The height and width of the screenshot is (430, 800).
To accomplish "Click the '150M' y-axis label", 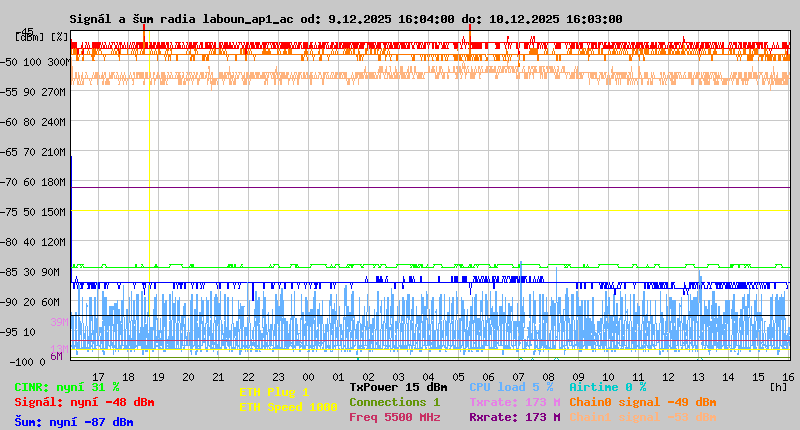I will pos(56,212).
